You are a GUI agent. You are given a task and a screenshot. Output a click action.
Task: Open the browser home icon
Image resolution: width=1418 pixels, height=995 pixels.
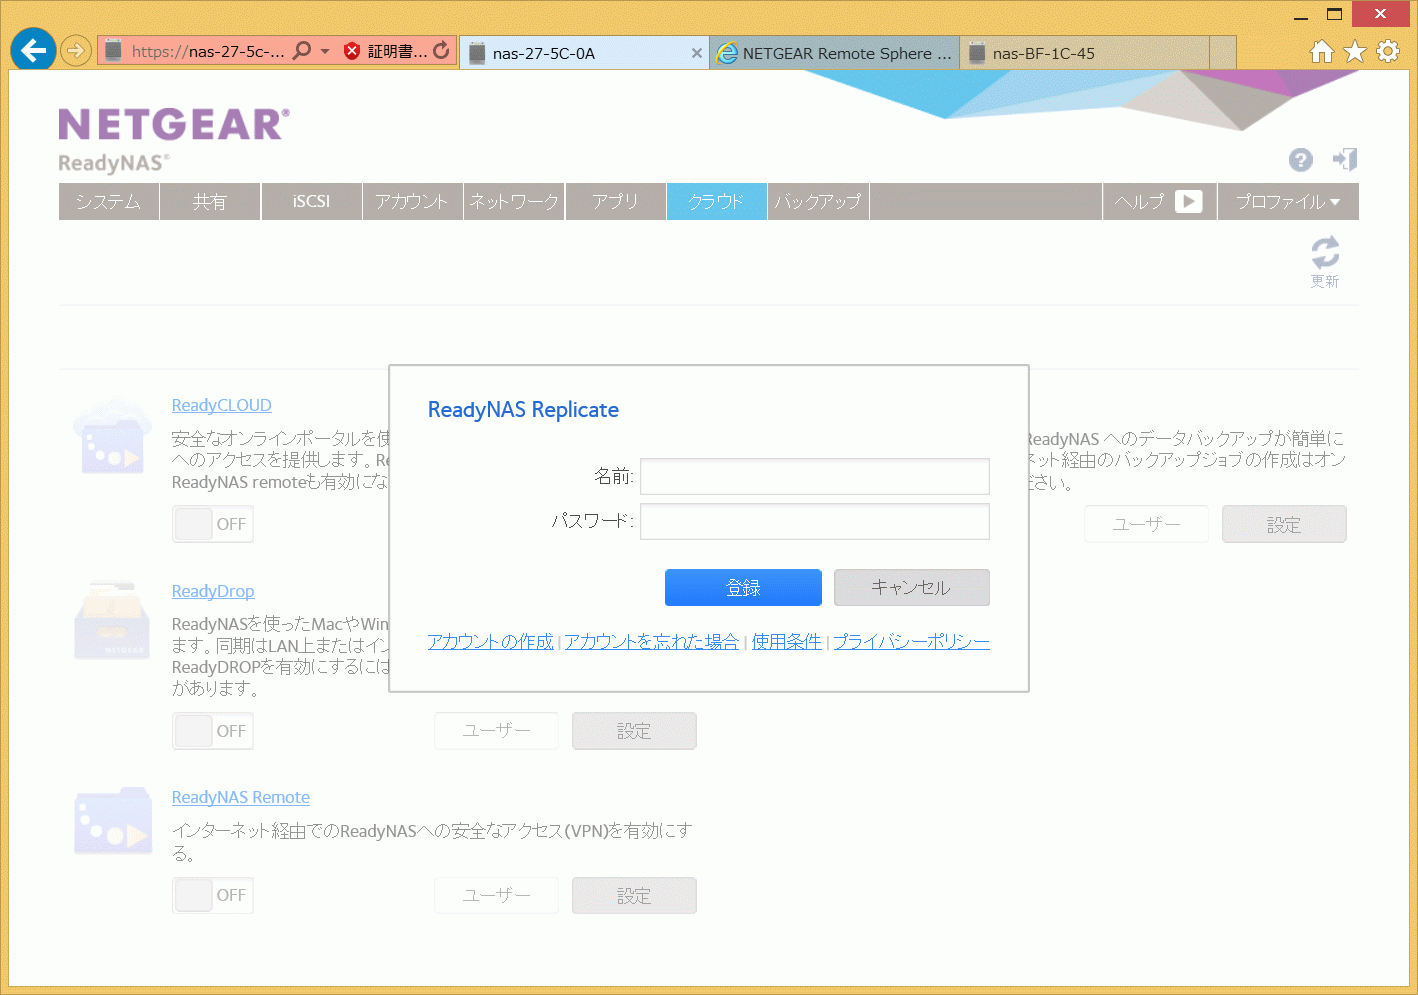(x=1321, y=51)
